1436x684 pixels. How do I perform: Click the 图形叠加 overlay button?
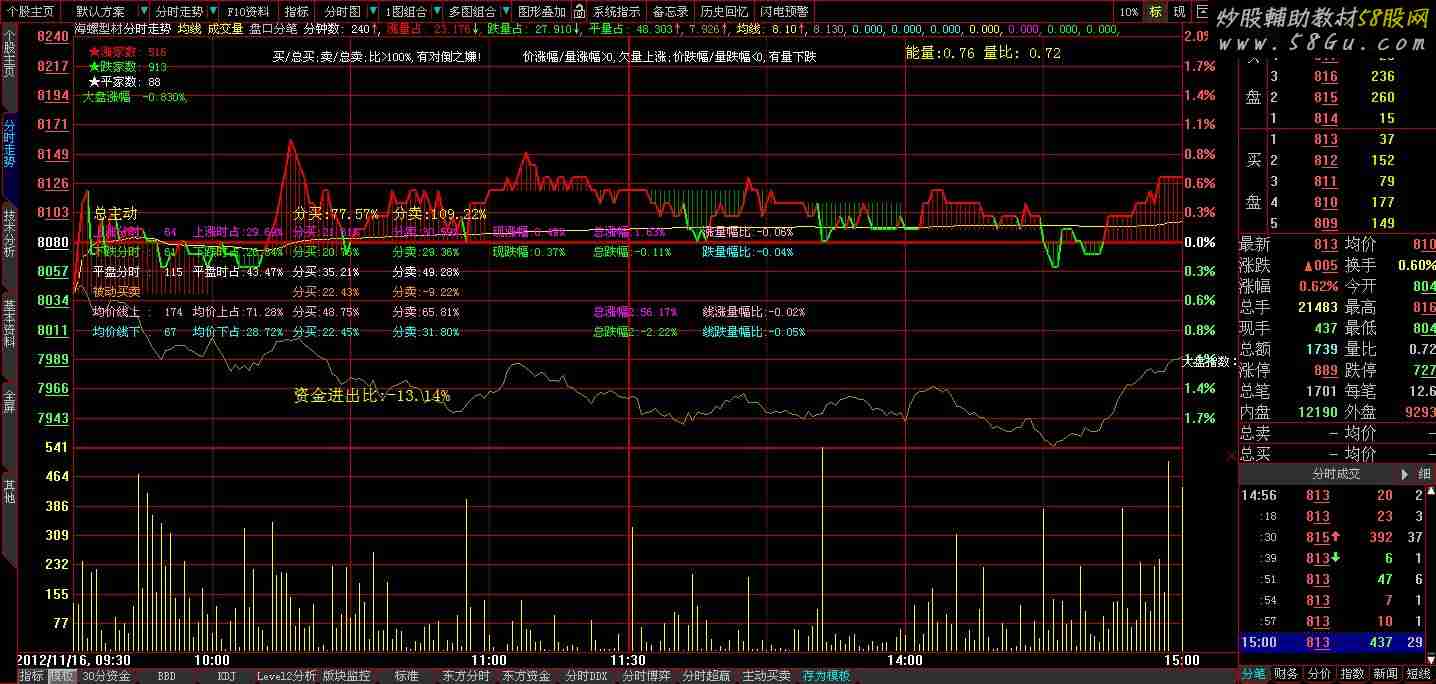tap(541, 11)
